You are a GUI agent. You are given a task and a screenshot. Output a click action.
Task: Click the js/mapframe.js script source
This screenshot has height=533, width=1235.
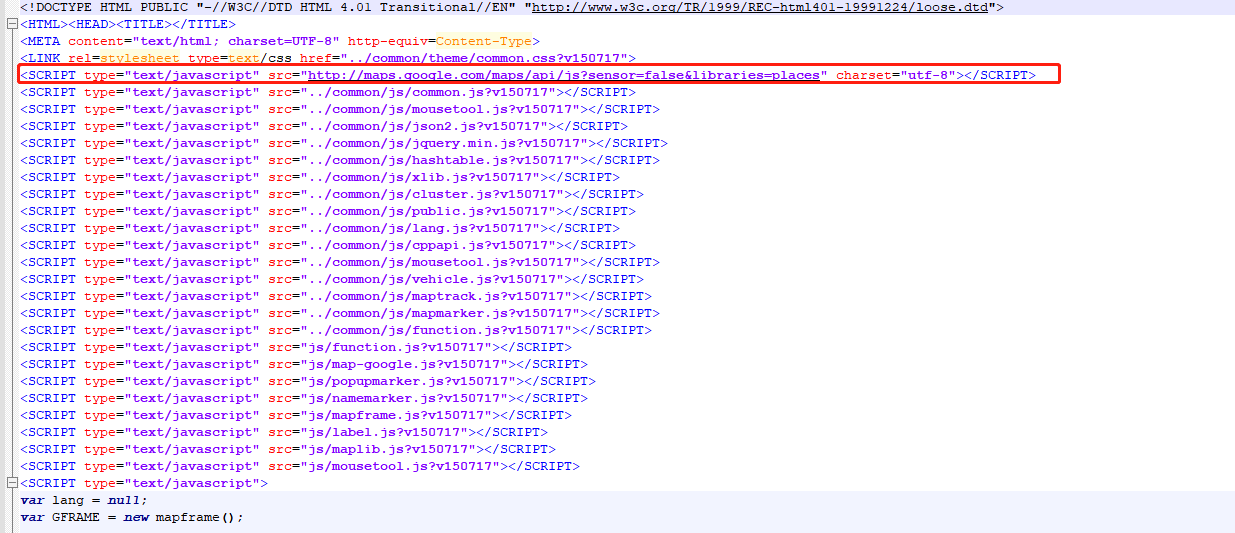click(x=396, y=416)
